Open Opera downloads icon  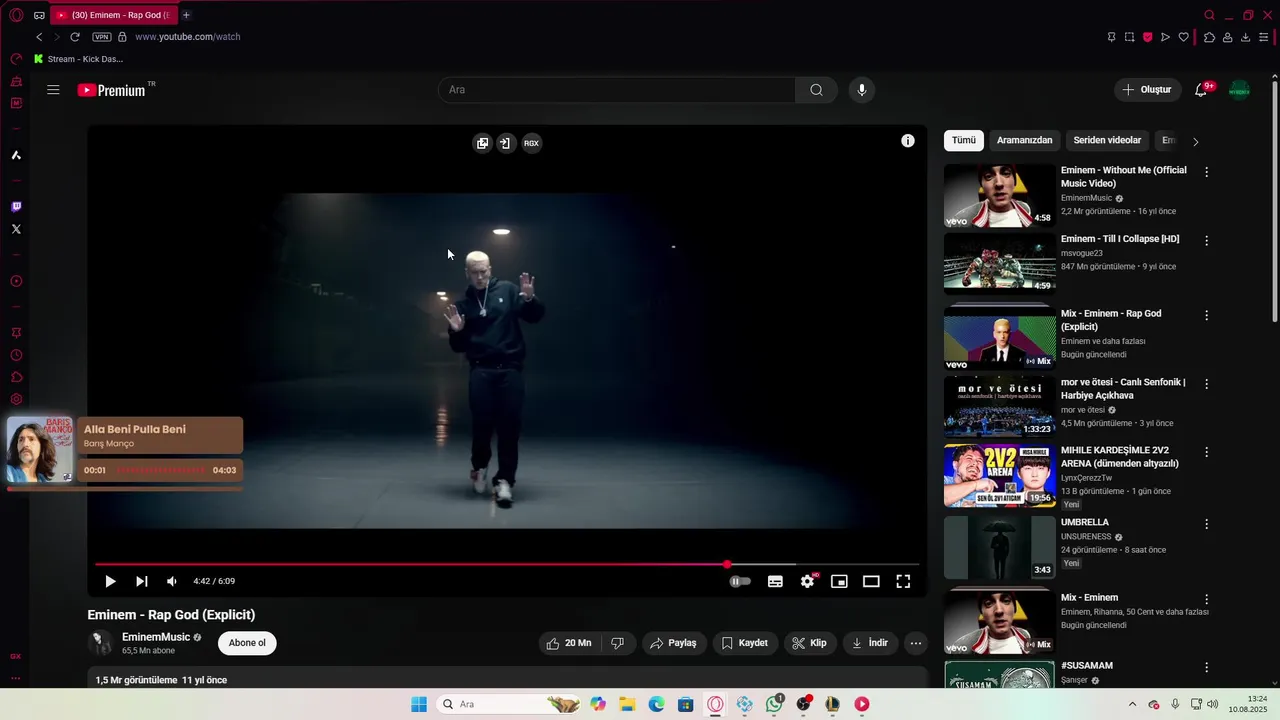tap(1245, 37)
